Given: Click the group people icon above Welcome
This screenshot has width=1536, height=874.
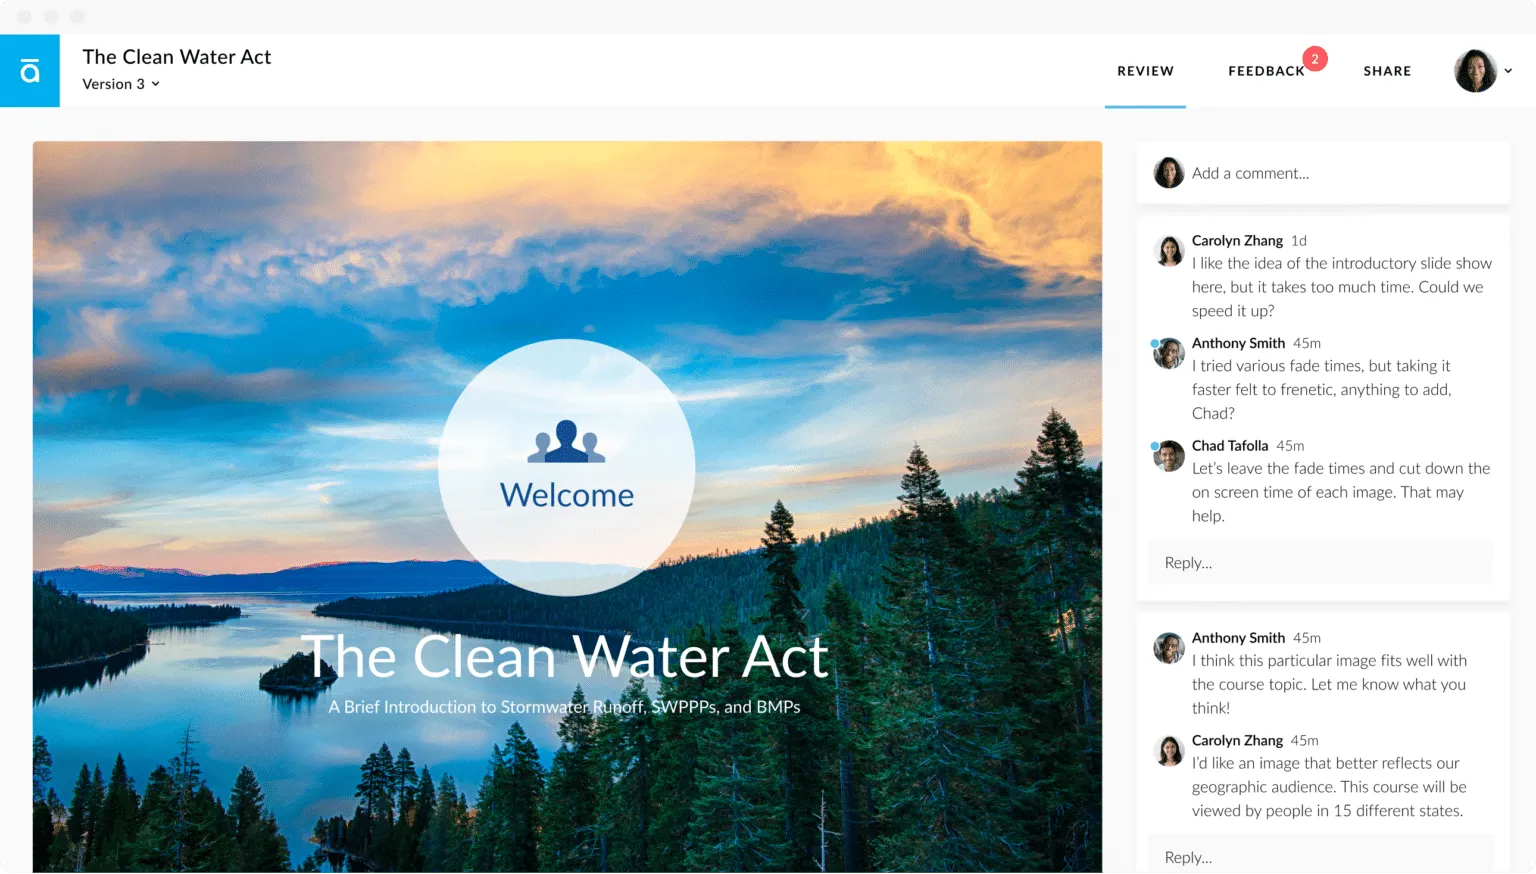Looking at the screenshot, I should 566,441.
